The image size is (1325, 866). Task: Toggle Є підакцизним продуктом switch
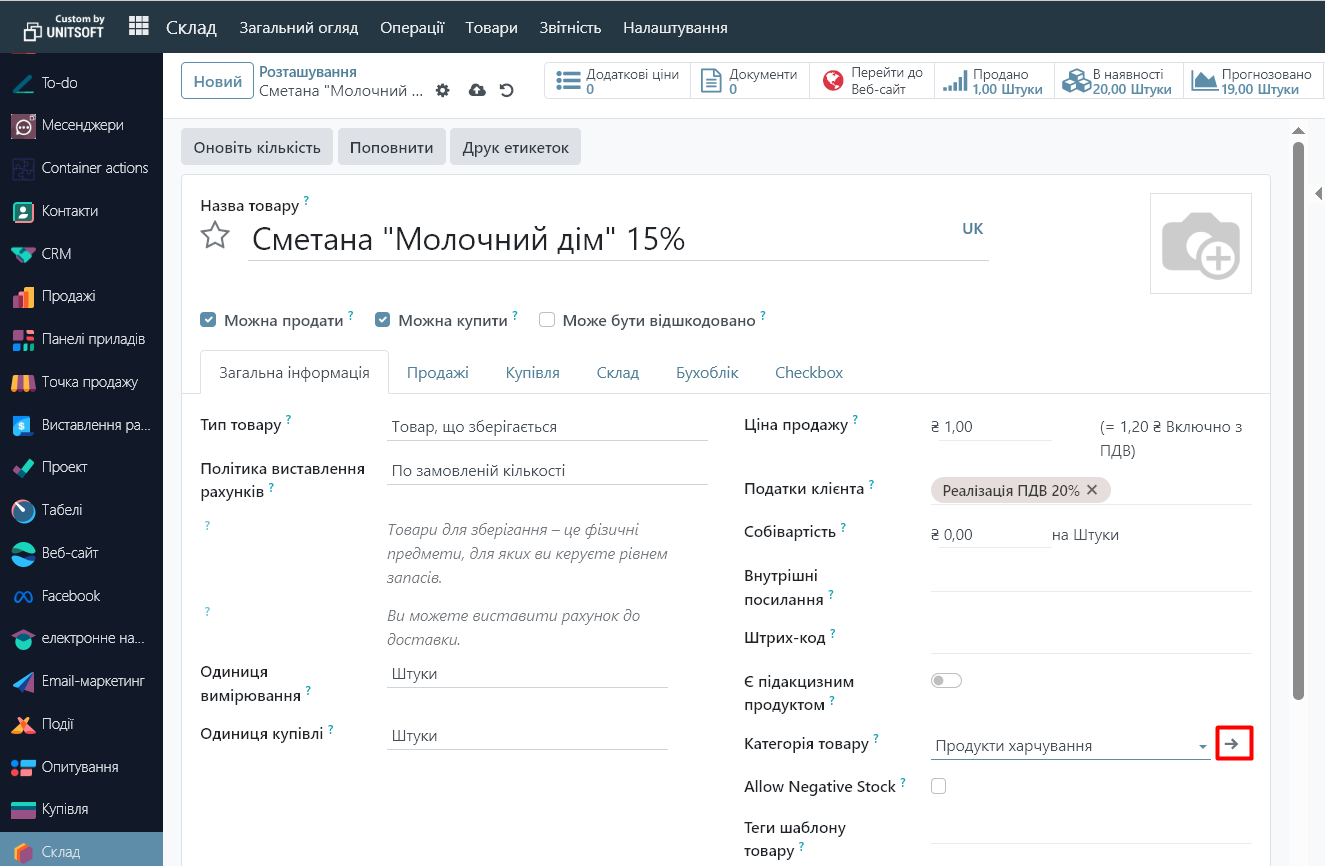pos(946,681)
